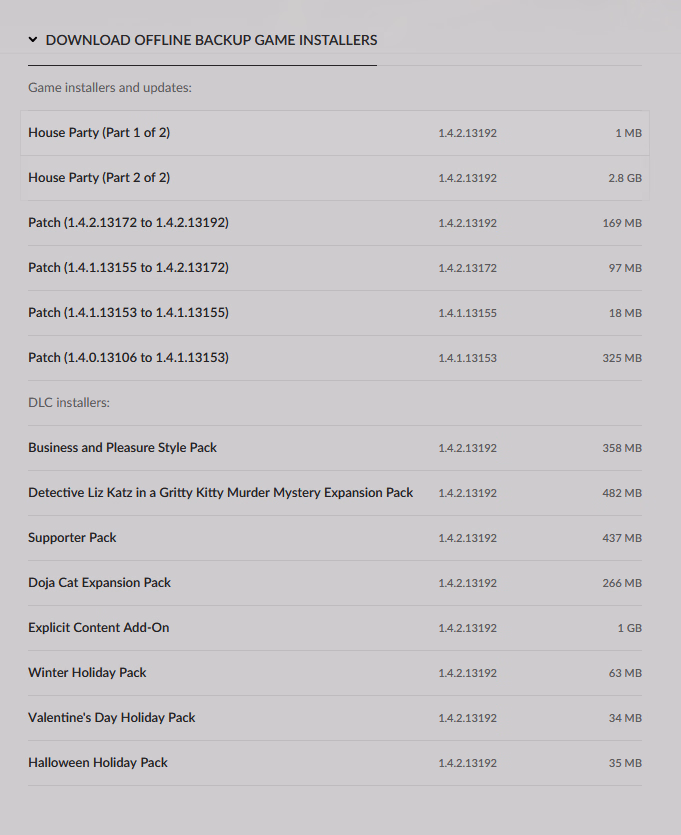Download House Party (Part 2 of 2)
Viewport: 681px width, 835px height.
coord(99,178)
